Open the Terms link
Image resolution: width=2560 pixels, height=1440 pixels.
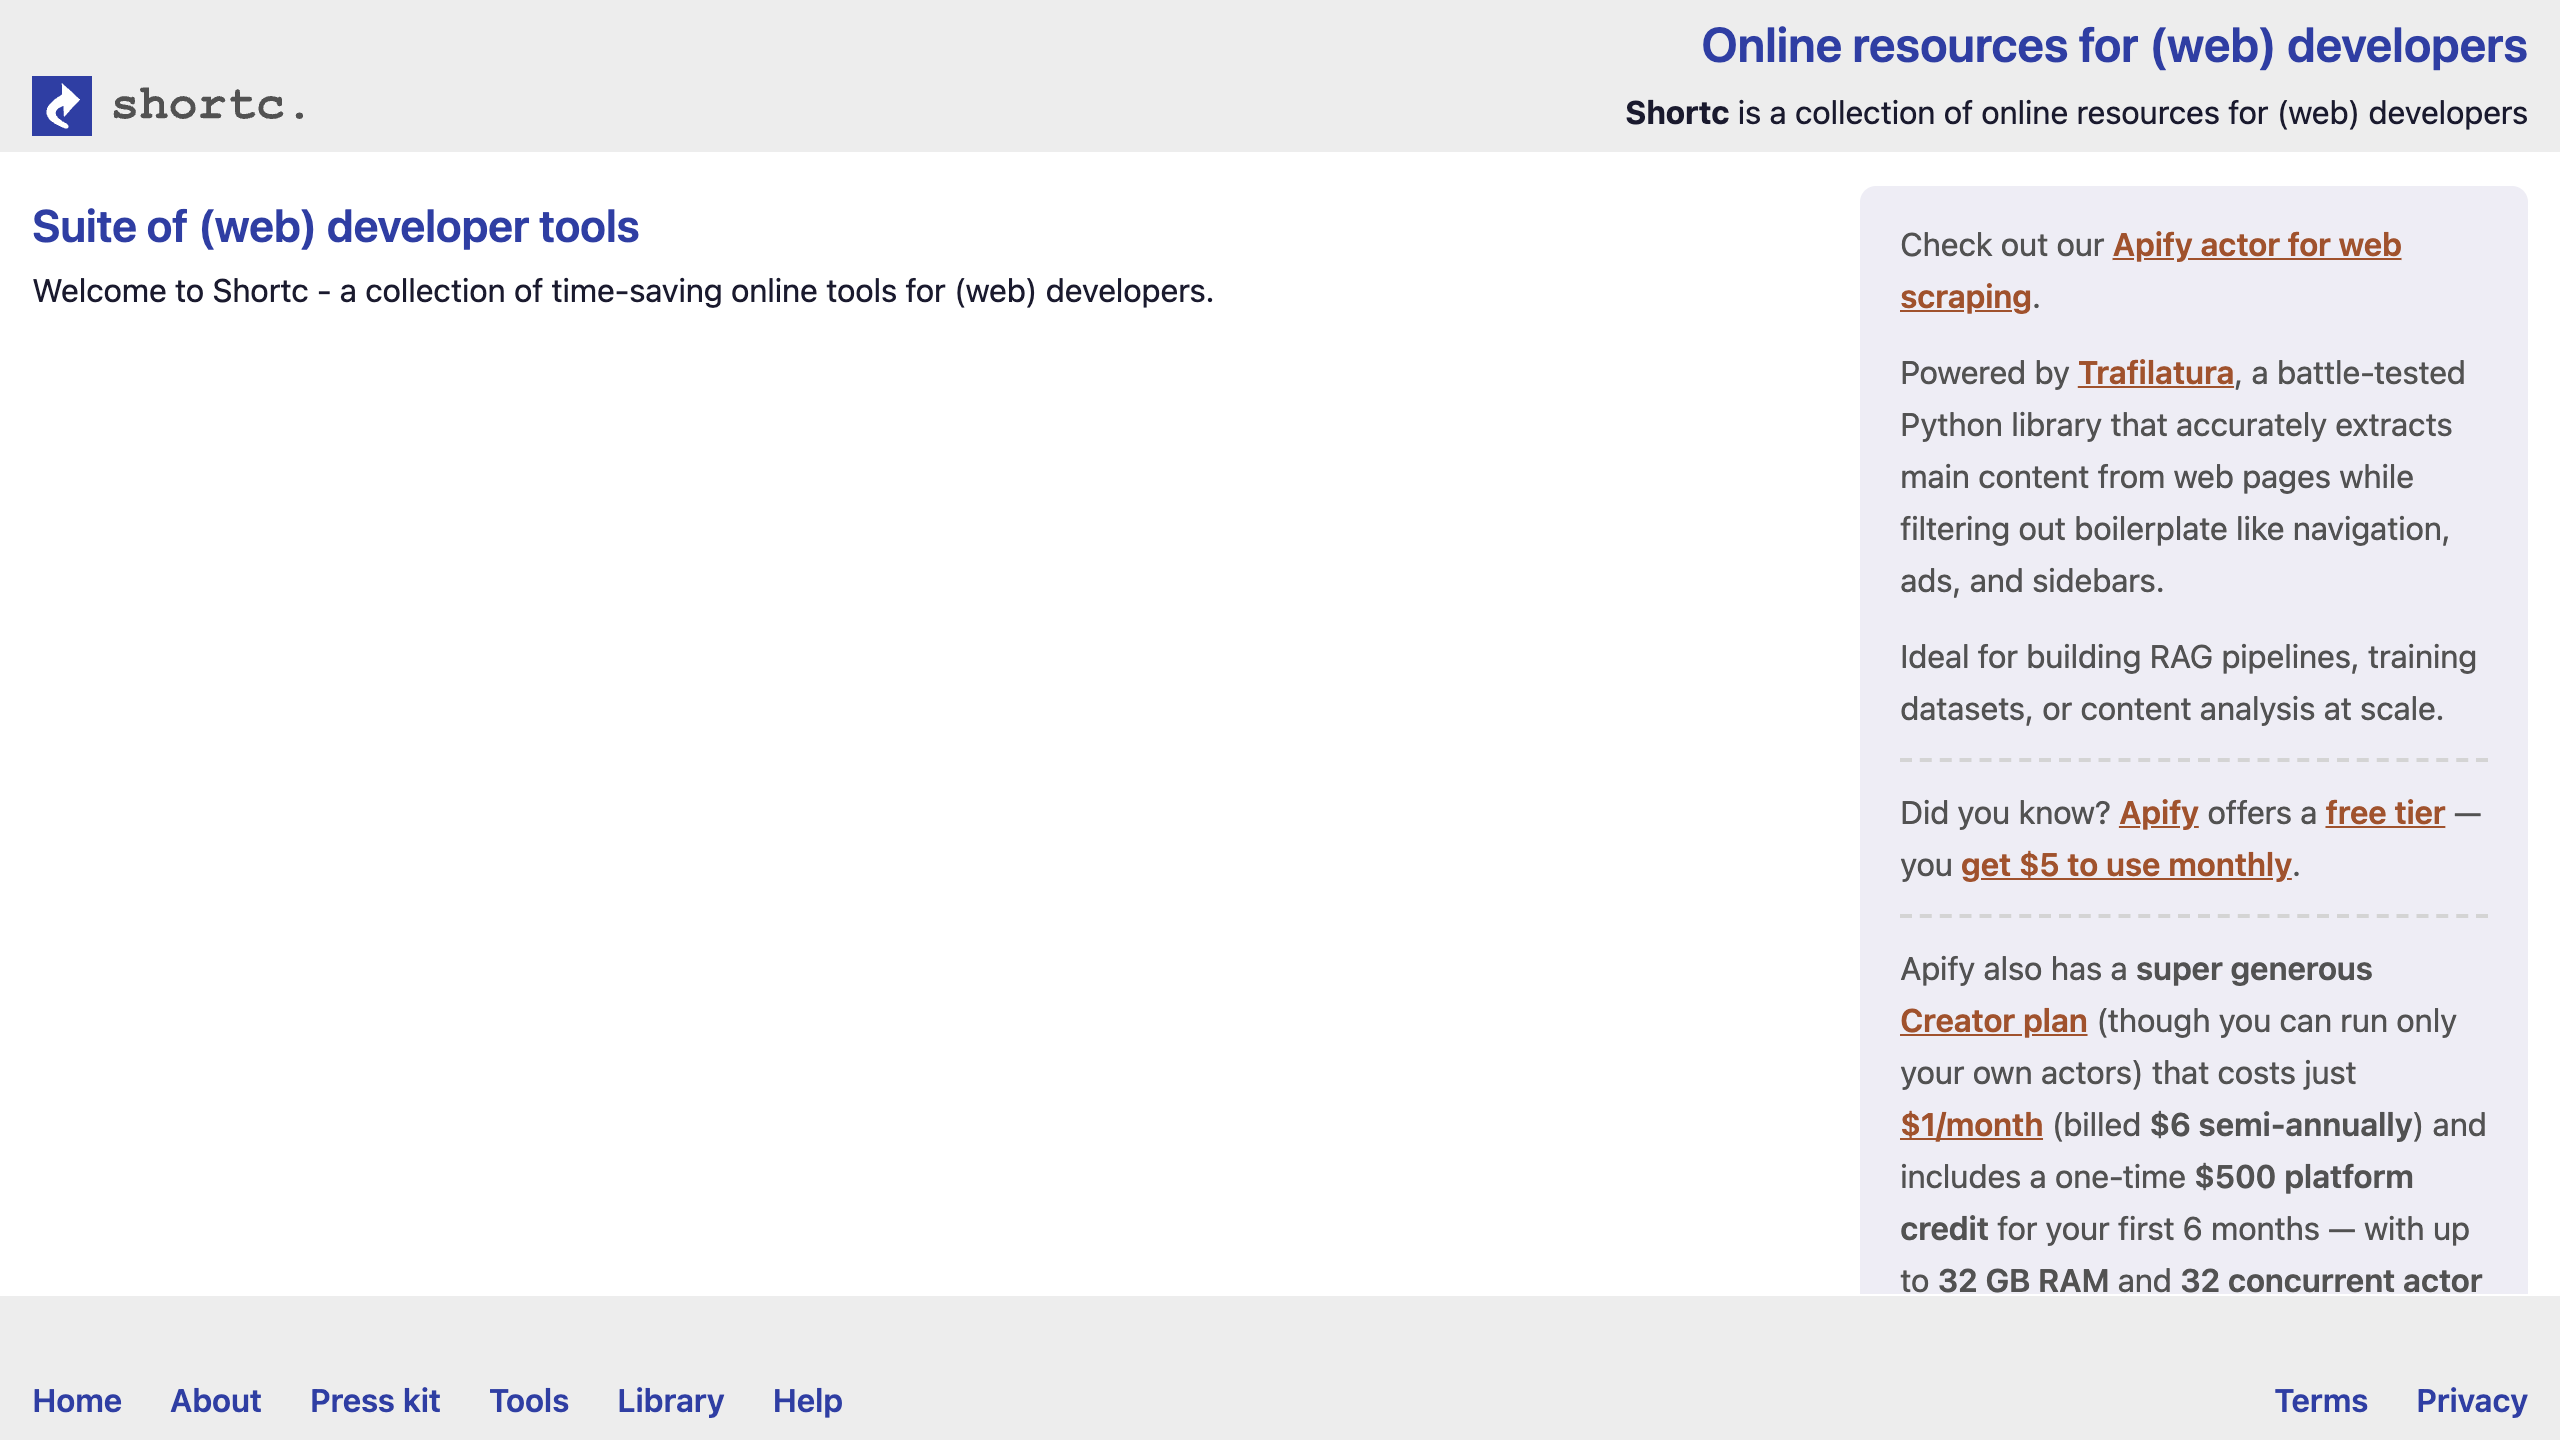tap(2321, 1400)
